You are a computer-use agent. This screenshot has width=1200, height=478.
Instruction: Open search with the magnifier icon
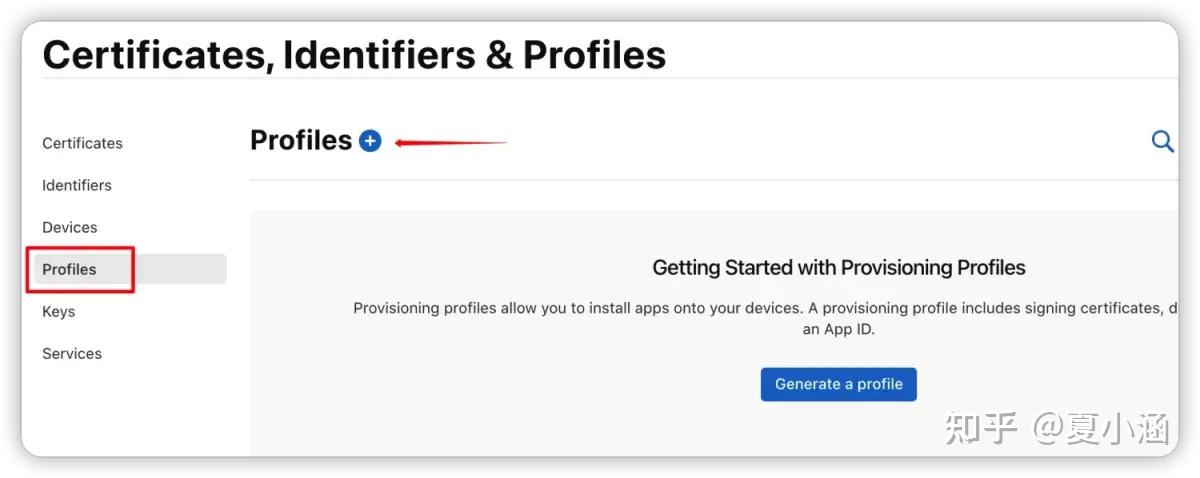[1162, 142]
